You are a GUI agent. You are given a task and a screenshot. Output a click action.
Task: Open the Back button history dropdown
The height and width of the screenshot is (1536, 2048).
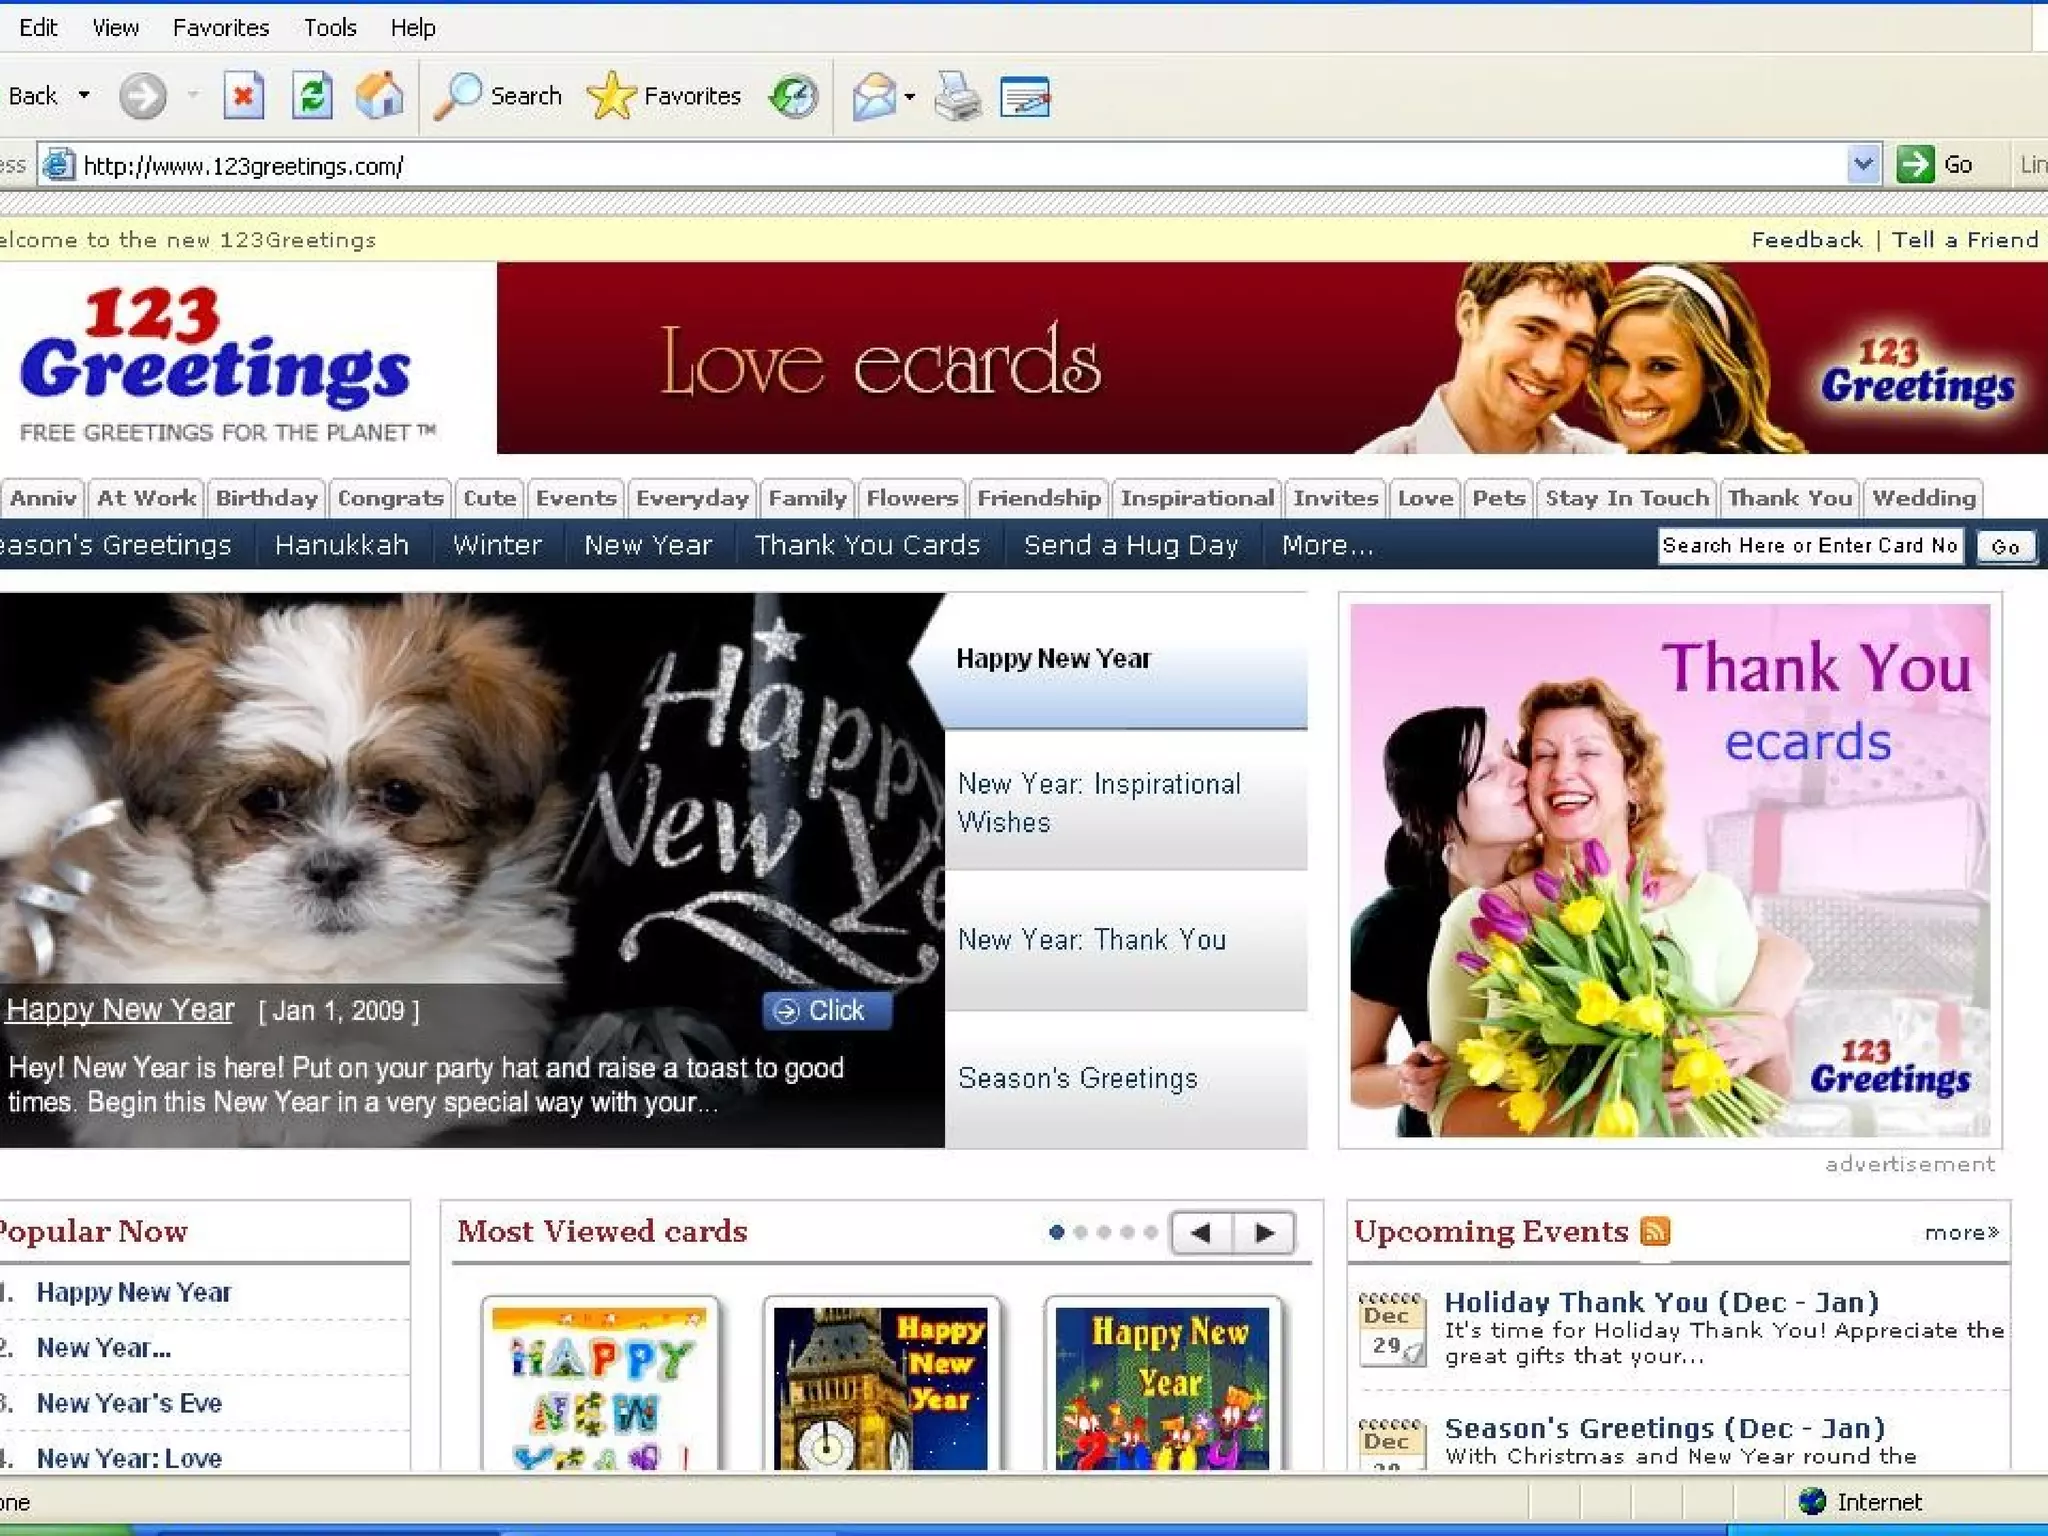click(x=84, y=96)
